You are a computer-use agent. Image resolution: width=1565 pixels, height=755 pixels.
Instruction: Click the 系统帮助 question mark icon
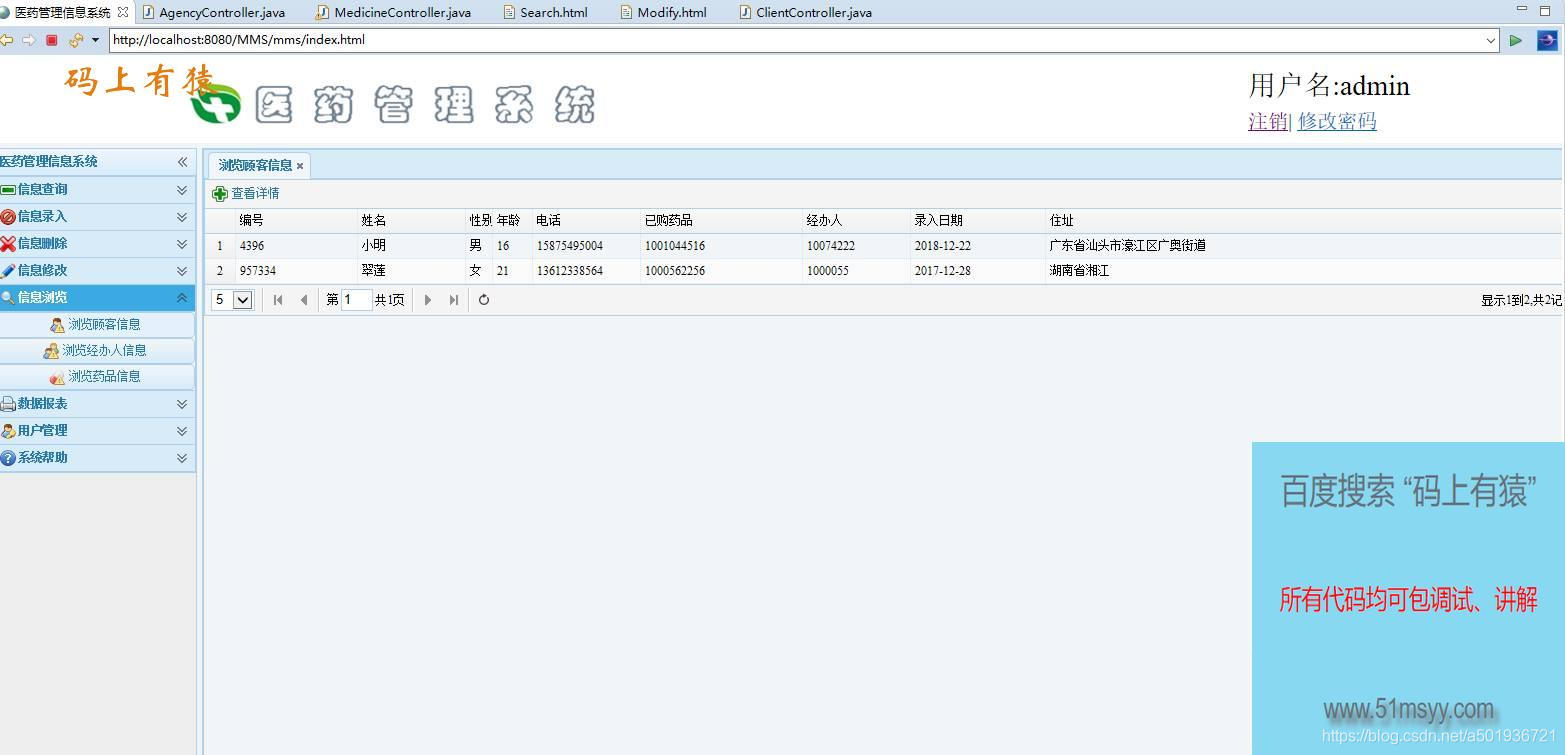click(8, 458)
